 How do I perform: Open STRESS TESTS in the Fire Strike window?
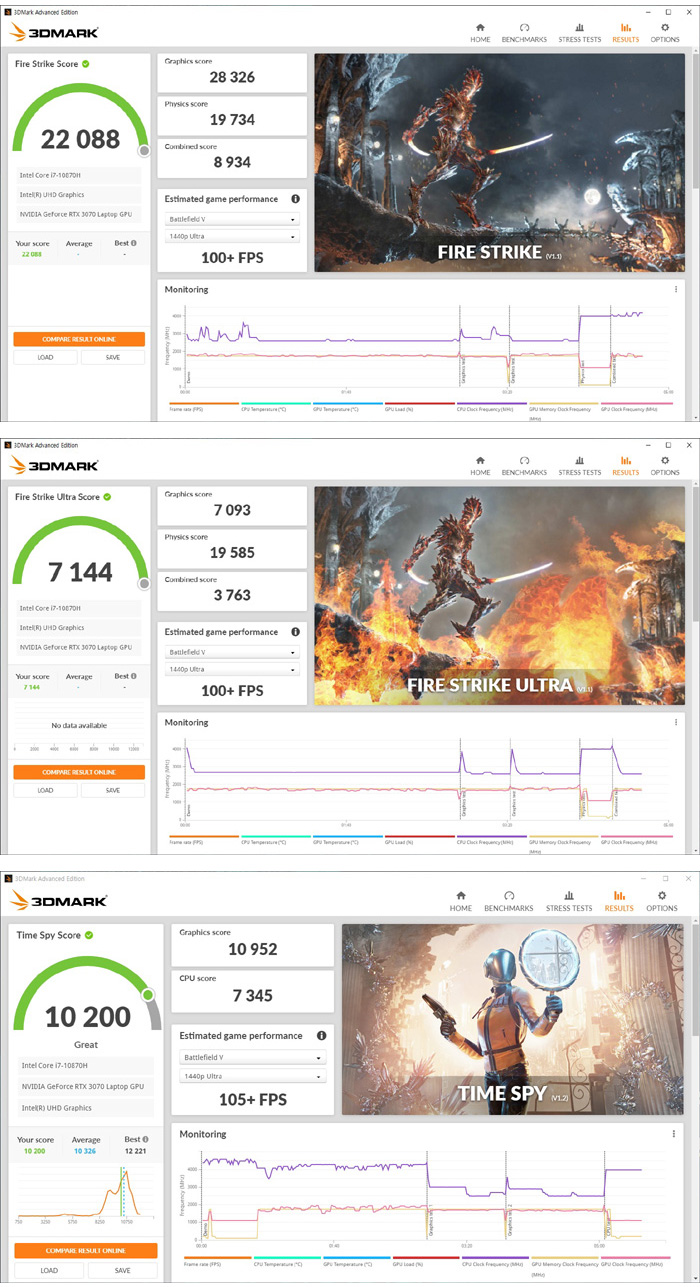pos(579,33)
